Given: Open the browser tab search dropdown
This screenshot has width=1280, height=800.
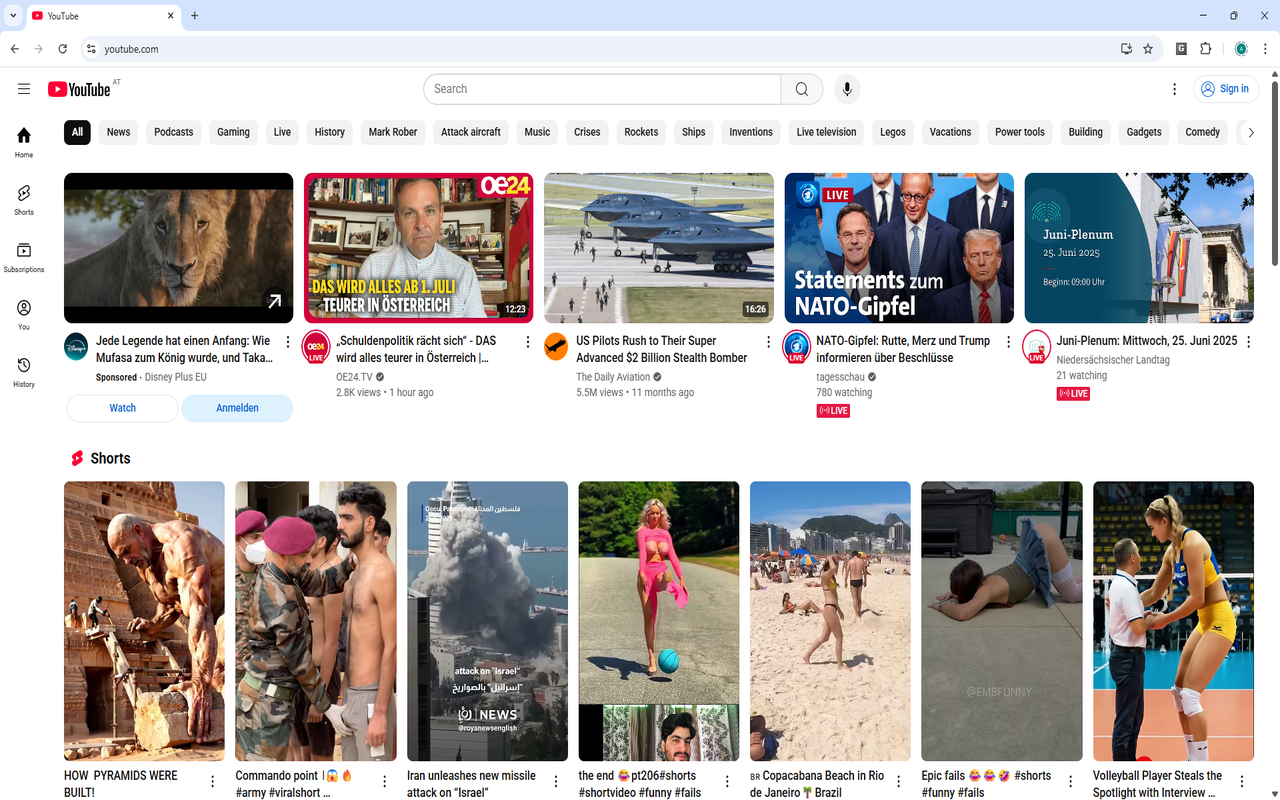Looking at the screenshot, I should 13,16.
